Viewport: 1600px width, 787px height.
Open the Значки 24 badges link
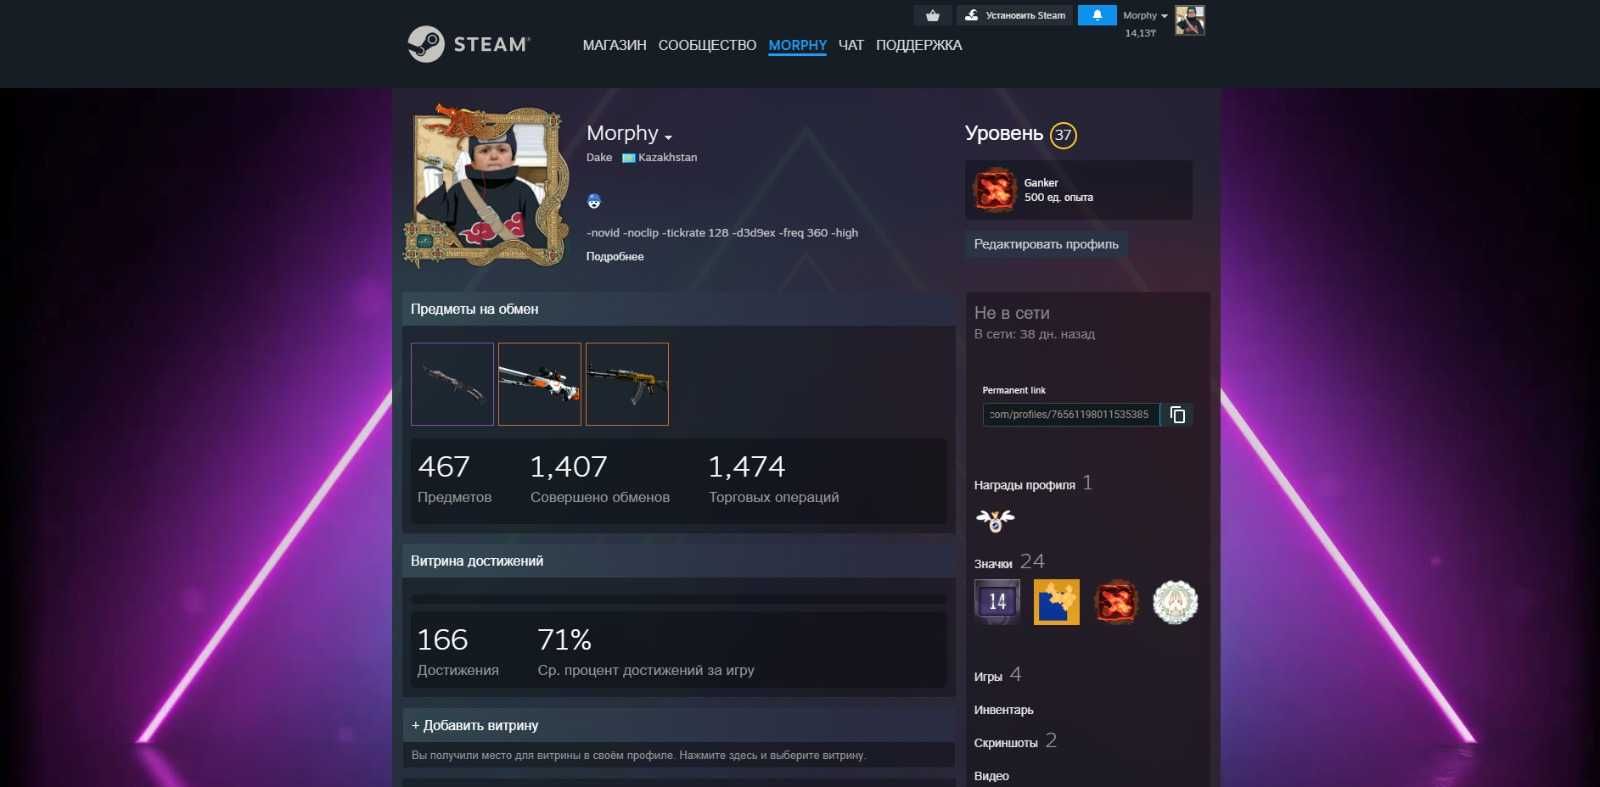(1009, 562)
